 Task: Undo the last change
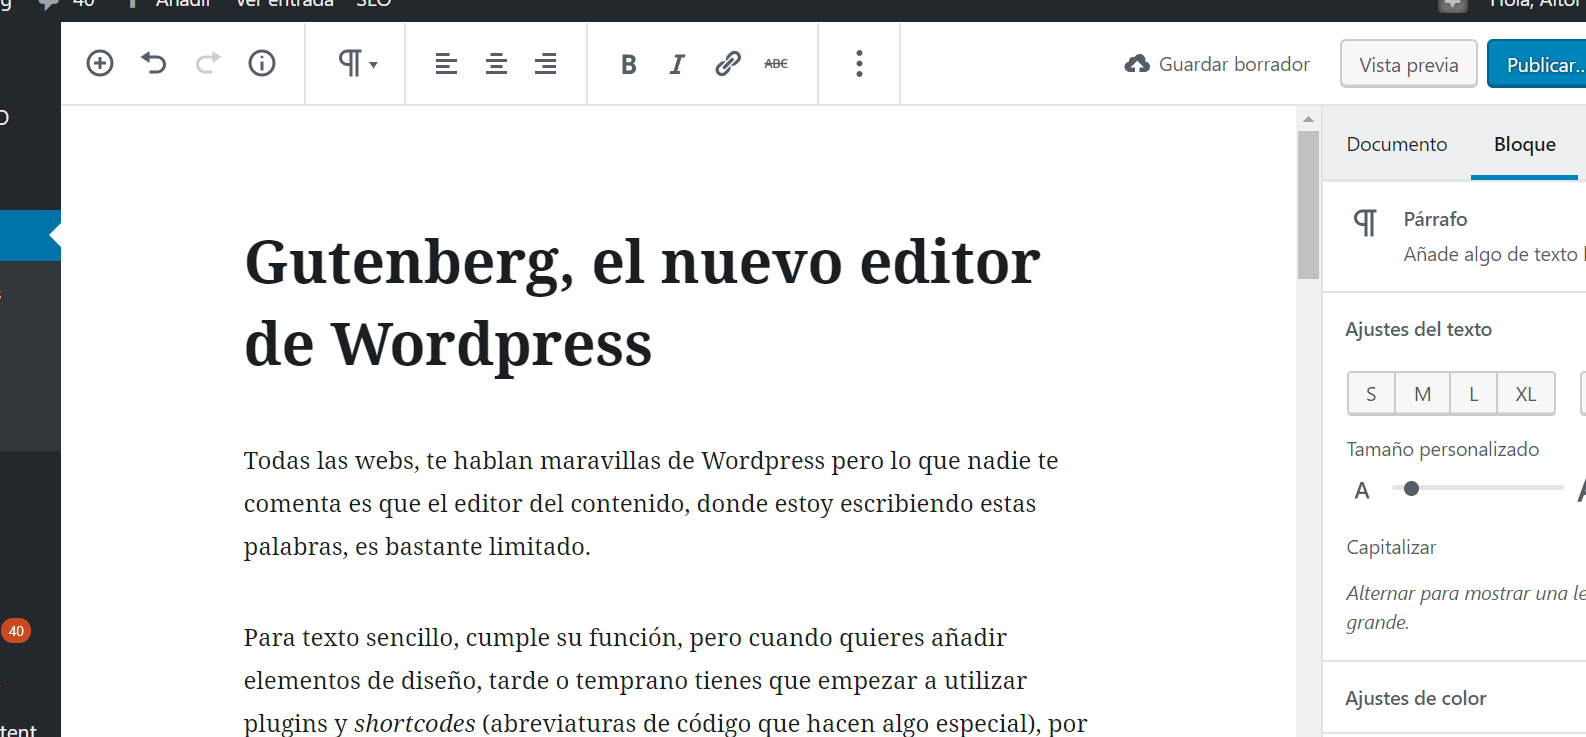click(154, 64)
